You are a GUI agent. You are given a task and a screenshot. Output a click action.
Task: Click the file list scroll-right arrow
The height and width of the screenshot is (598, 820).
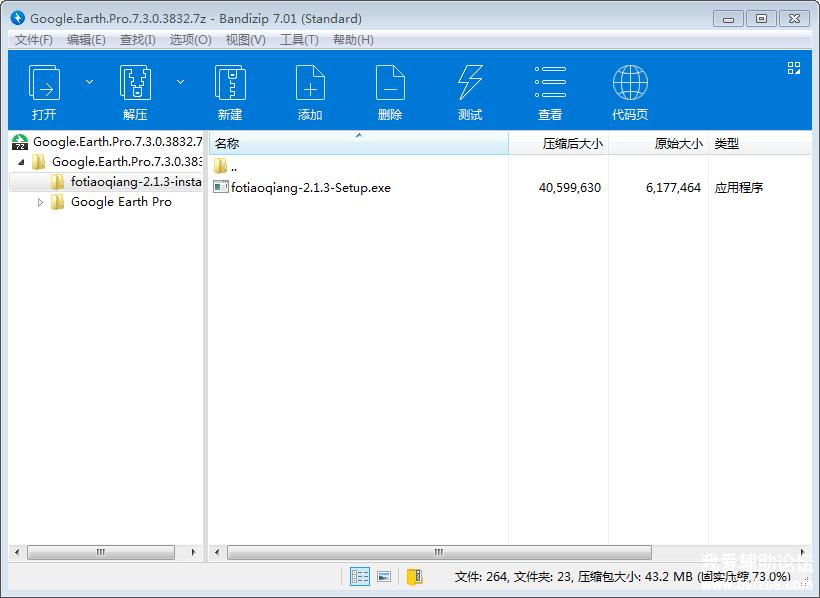click(x=803, y=552)
